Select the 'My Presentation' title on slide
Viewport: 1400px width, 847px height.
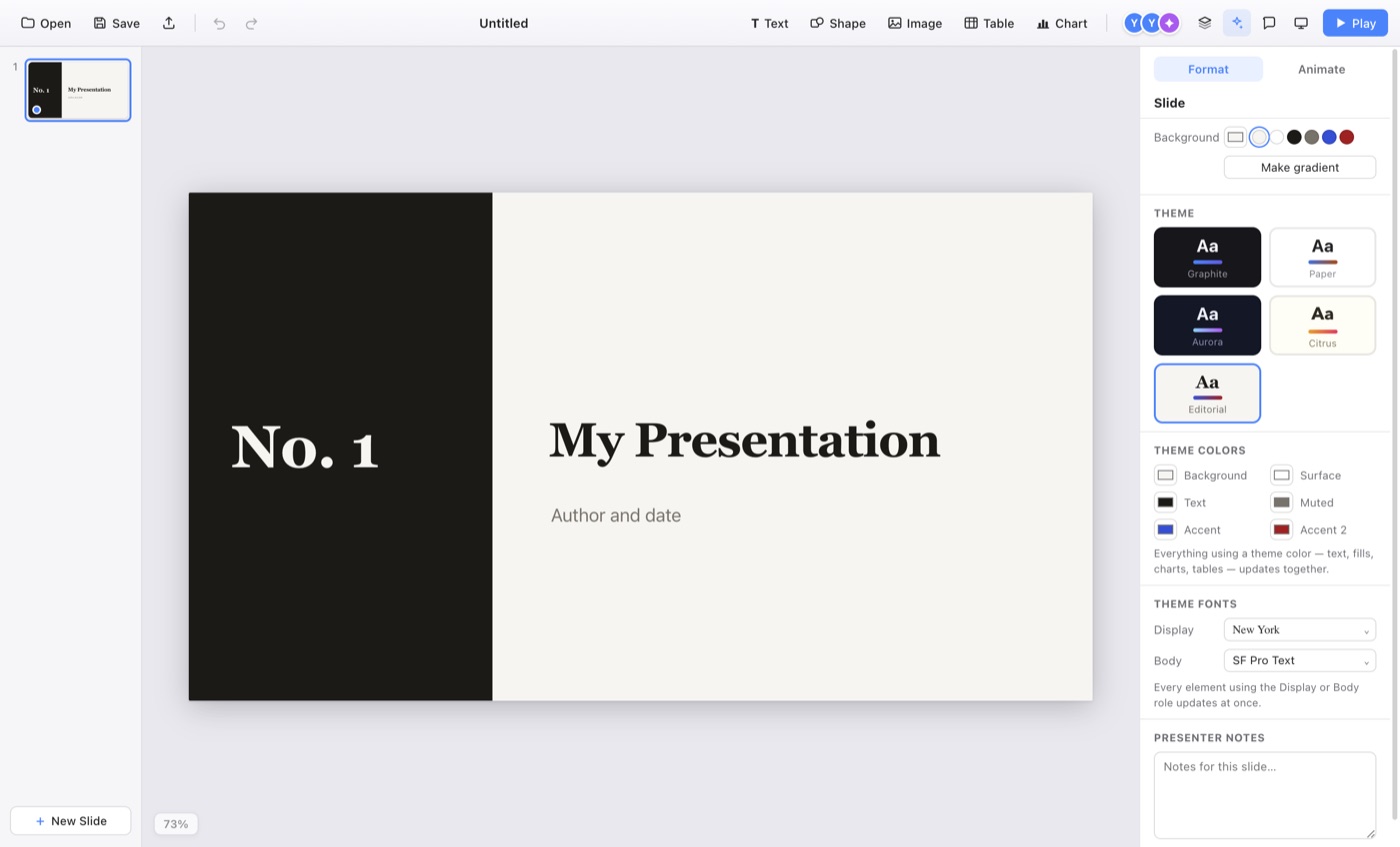(x=744, y=440)
